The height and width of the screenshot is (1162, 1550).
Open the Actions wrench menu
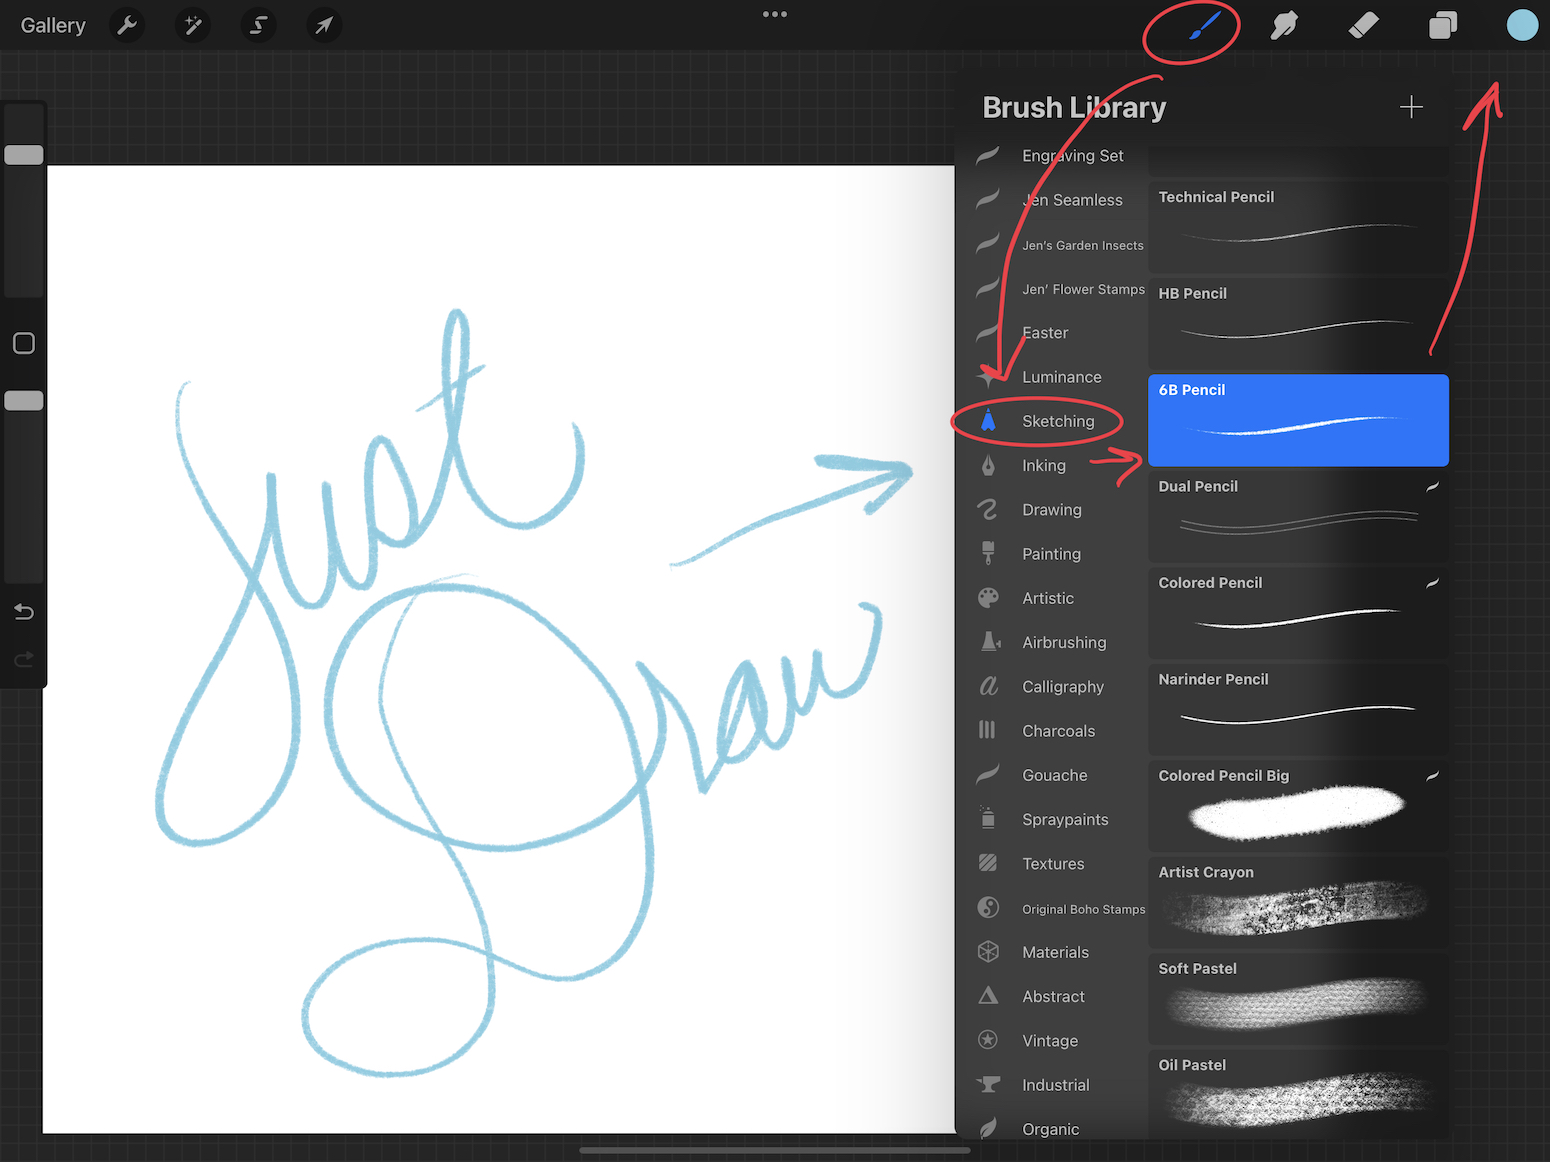tap(127, 25)
